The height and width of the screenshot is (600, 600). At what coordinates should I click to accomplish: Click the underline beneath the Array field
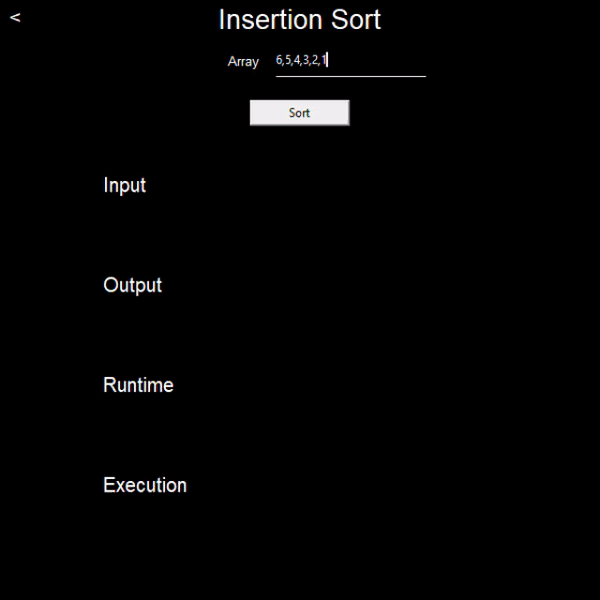(351, 76)
